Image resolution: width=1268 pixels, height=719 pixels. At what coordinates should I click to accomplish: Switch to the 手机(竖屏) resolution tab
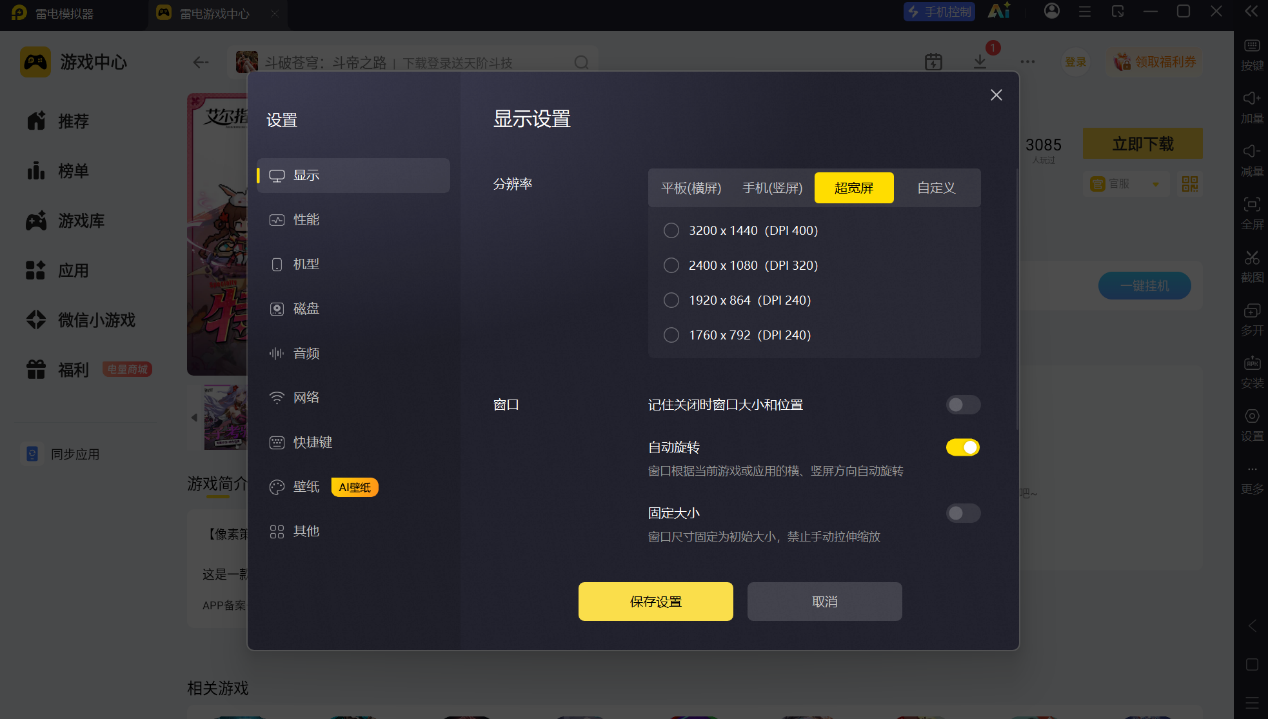[773, 188]
